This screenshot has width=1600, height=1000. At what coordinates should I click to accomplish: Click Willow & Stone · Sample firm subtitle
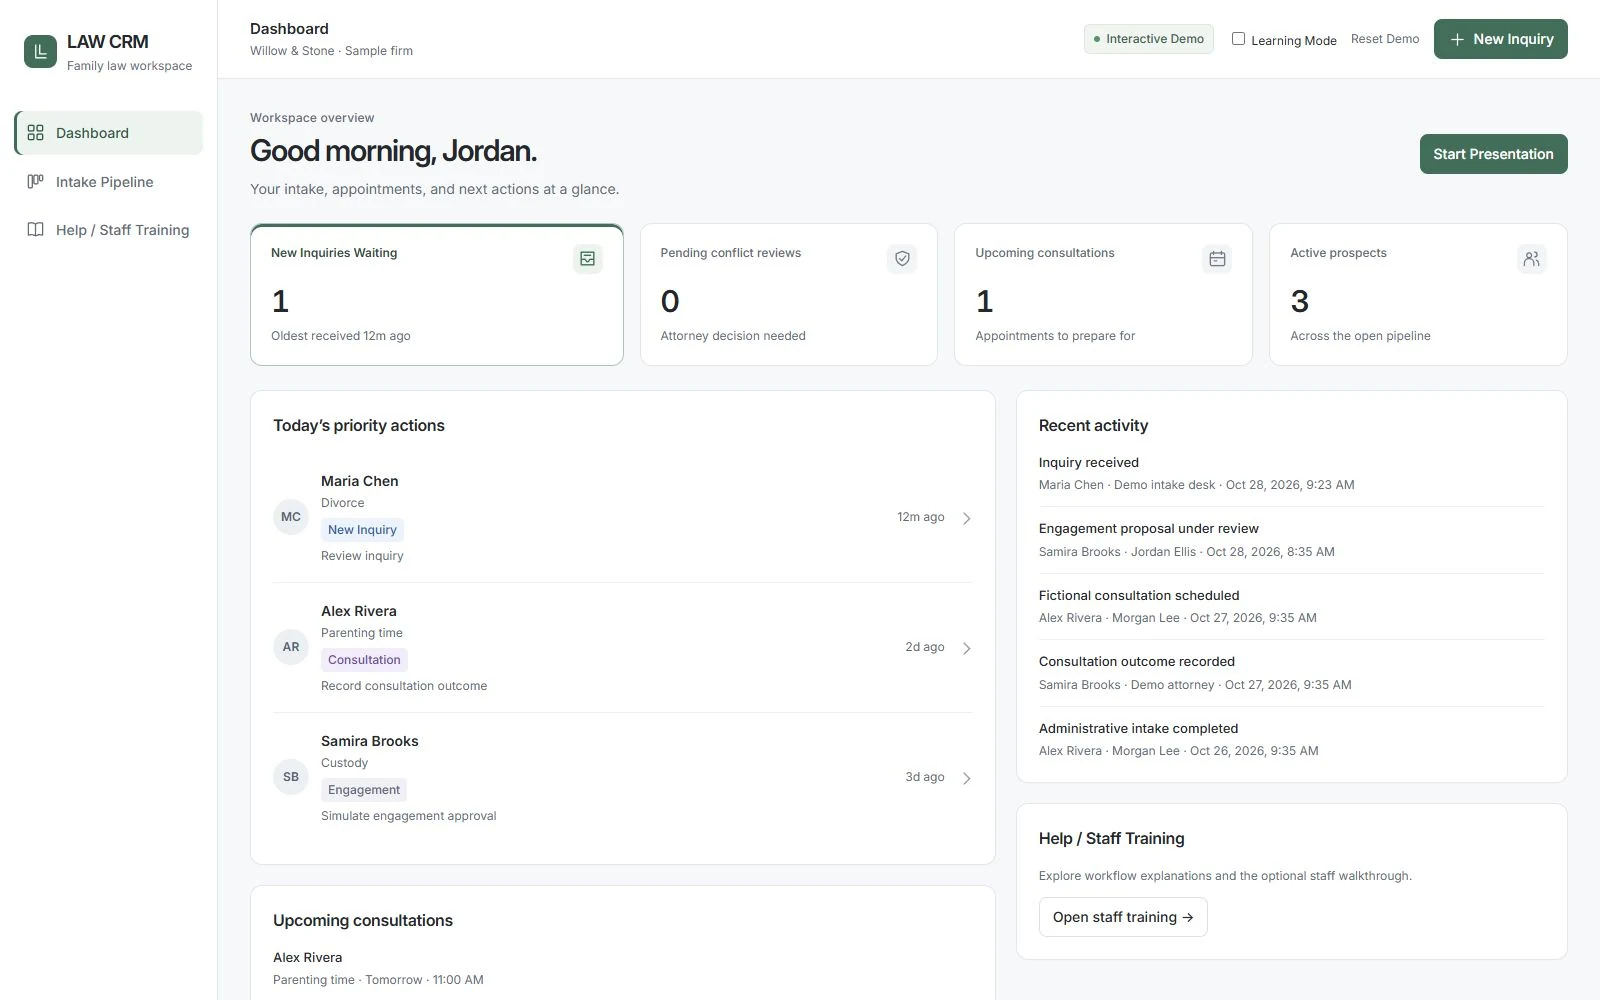331,51
